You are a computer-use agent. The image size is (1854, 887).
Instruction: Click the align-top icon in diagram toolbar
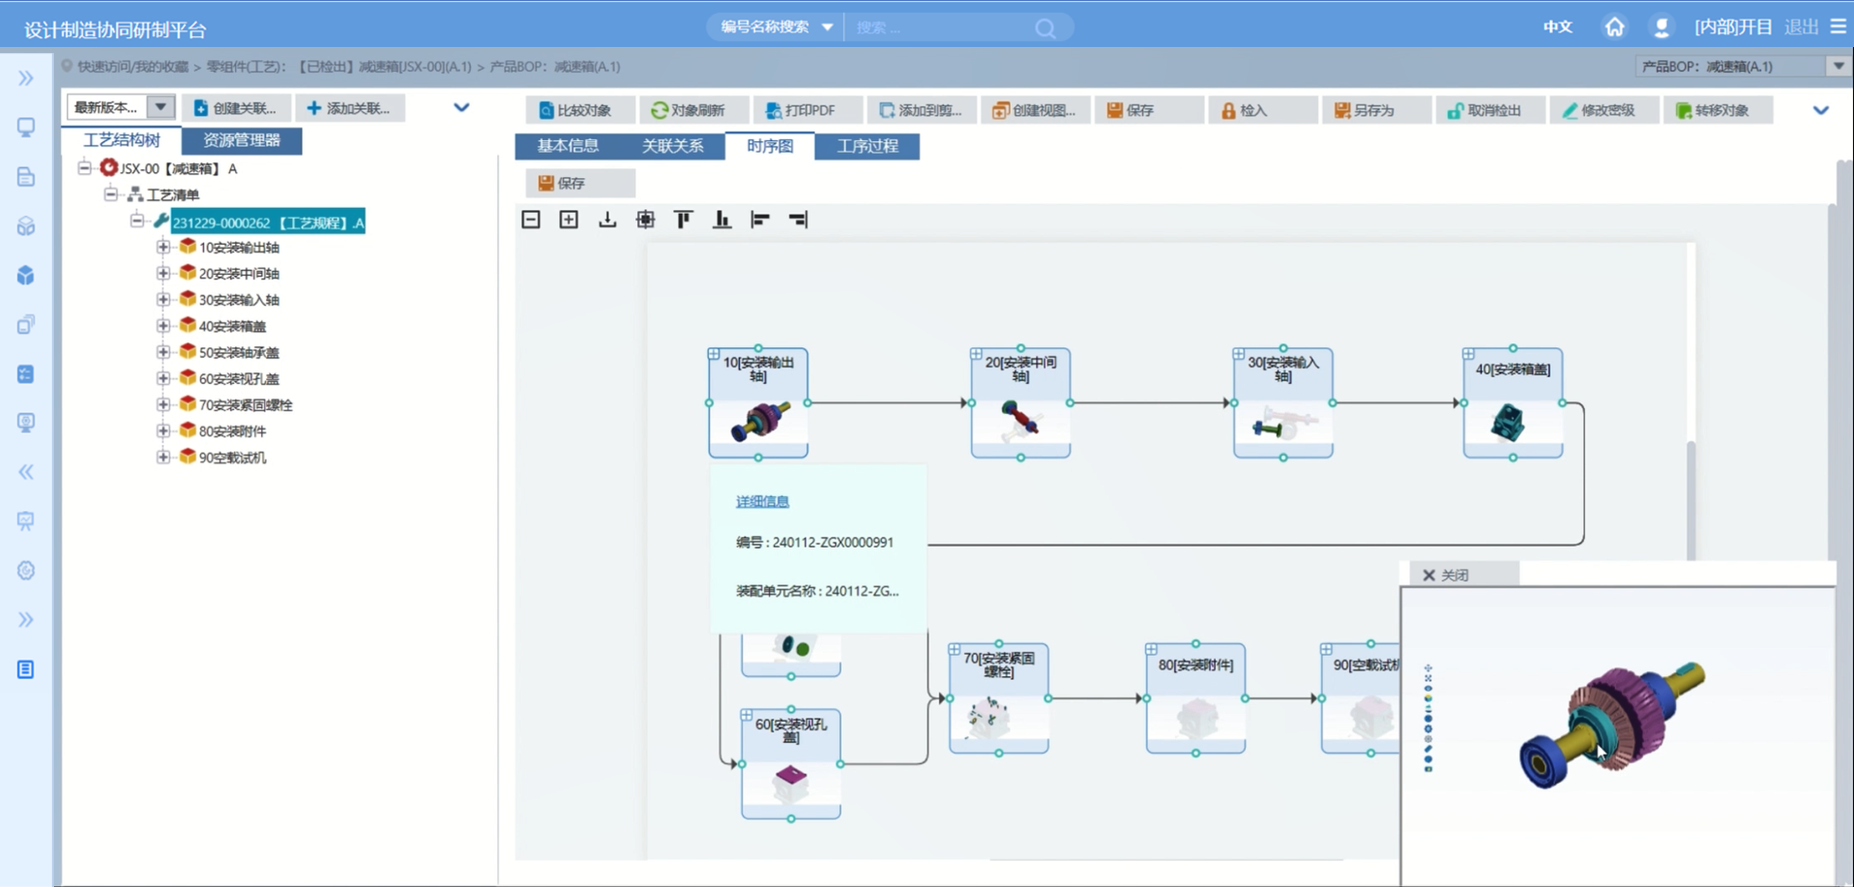point(683,220)
